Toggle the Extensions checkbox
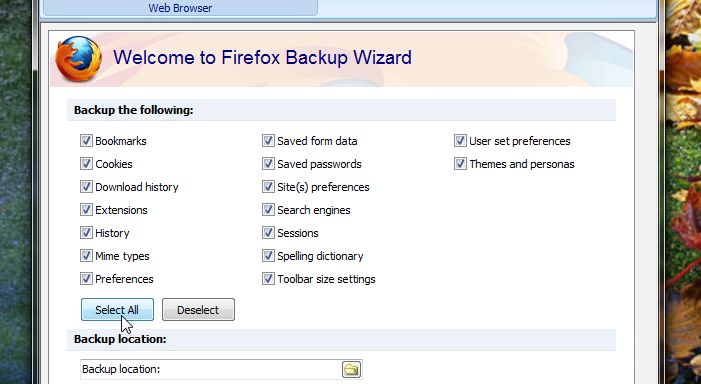This screenshot has height=384, width=701. [86, 210]
